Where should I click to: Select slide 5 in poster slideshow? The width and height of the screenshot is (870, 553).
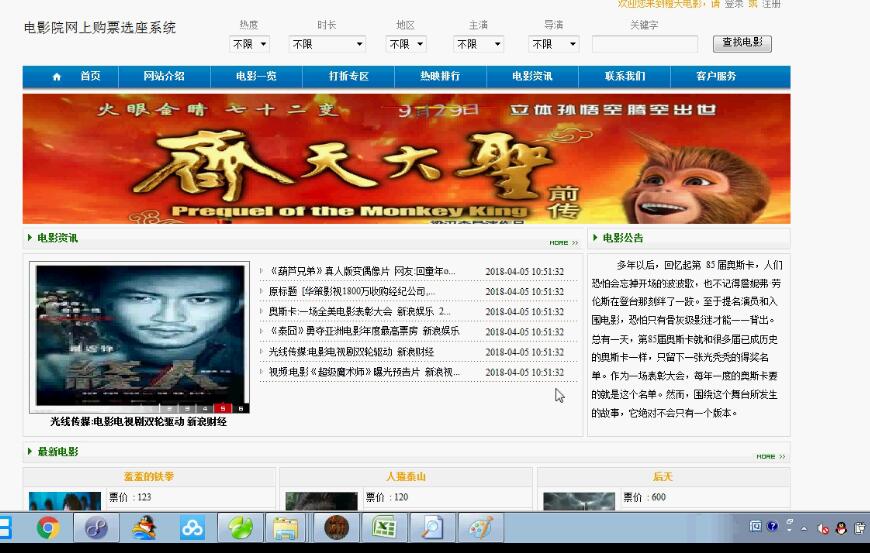pyautogui.click(x=222, y=409)
